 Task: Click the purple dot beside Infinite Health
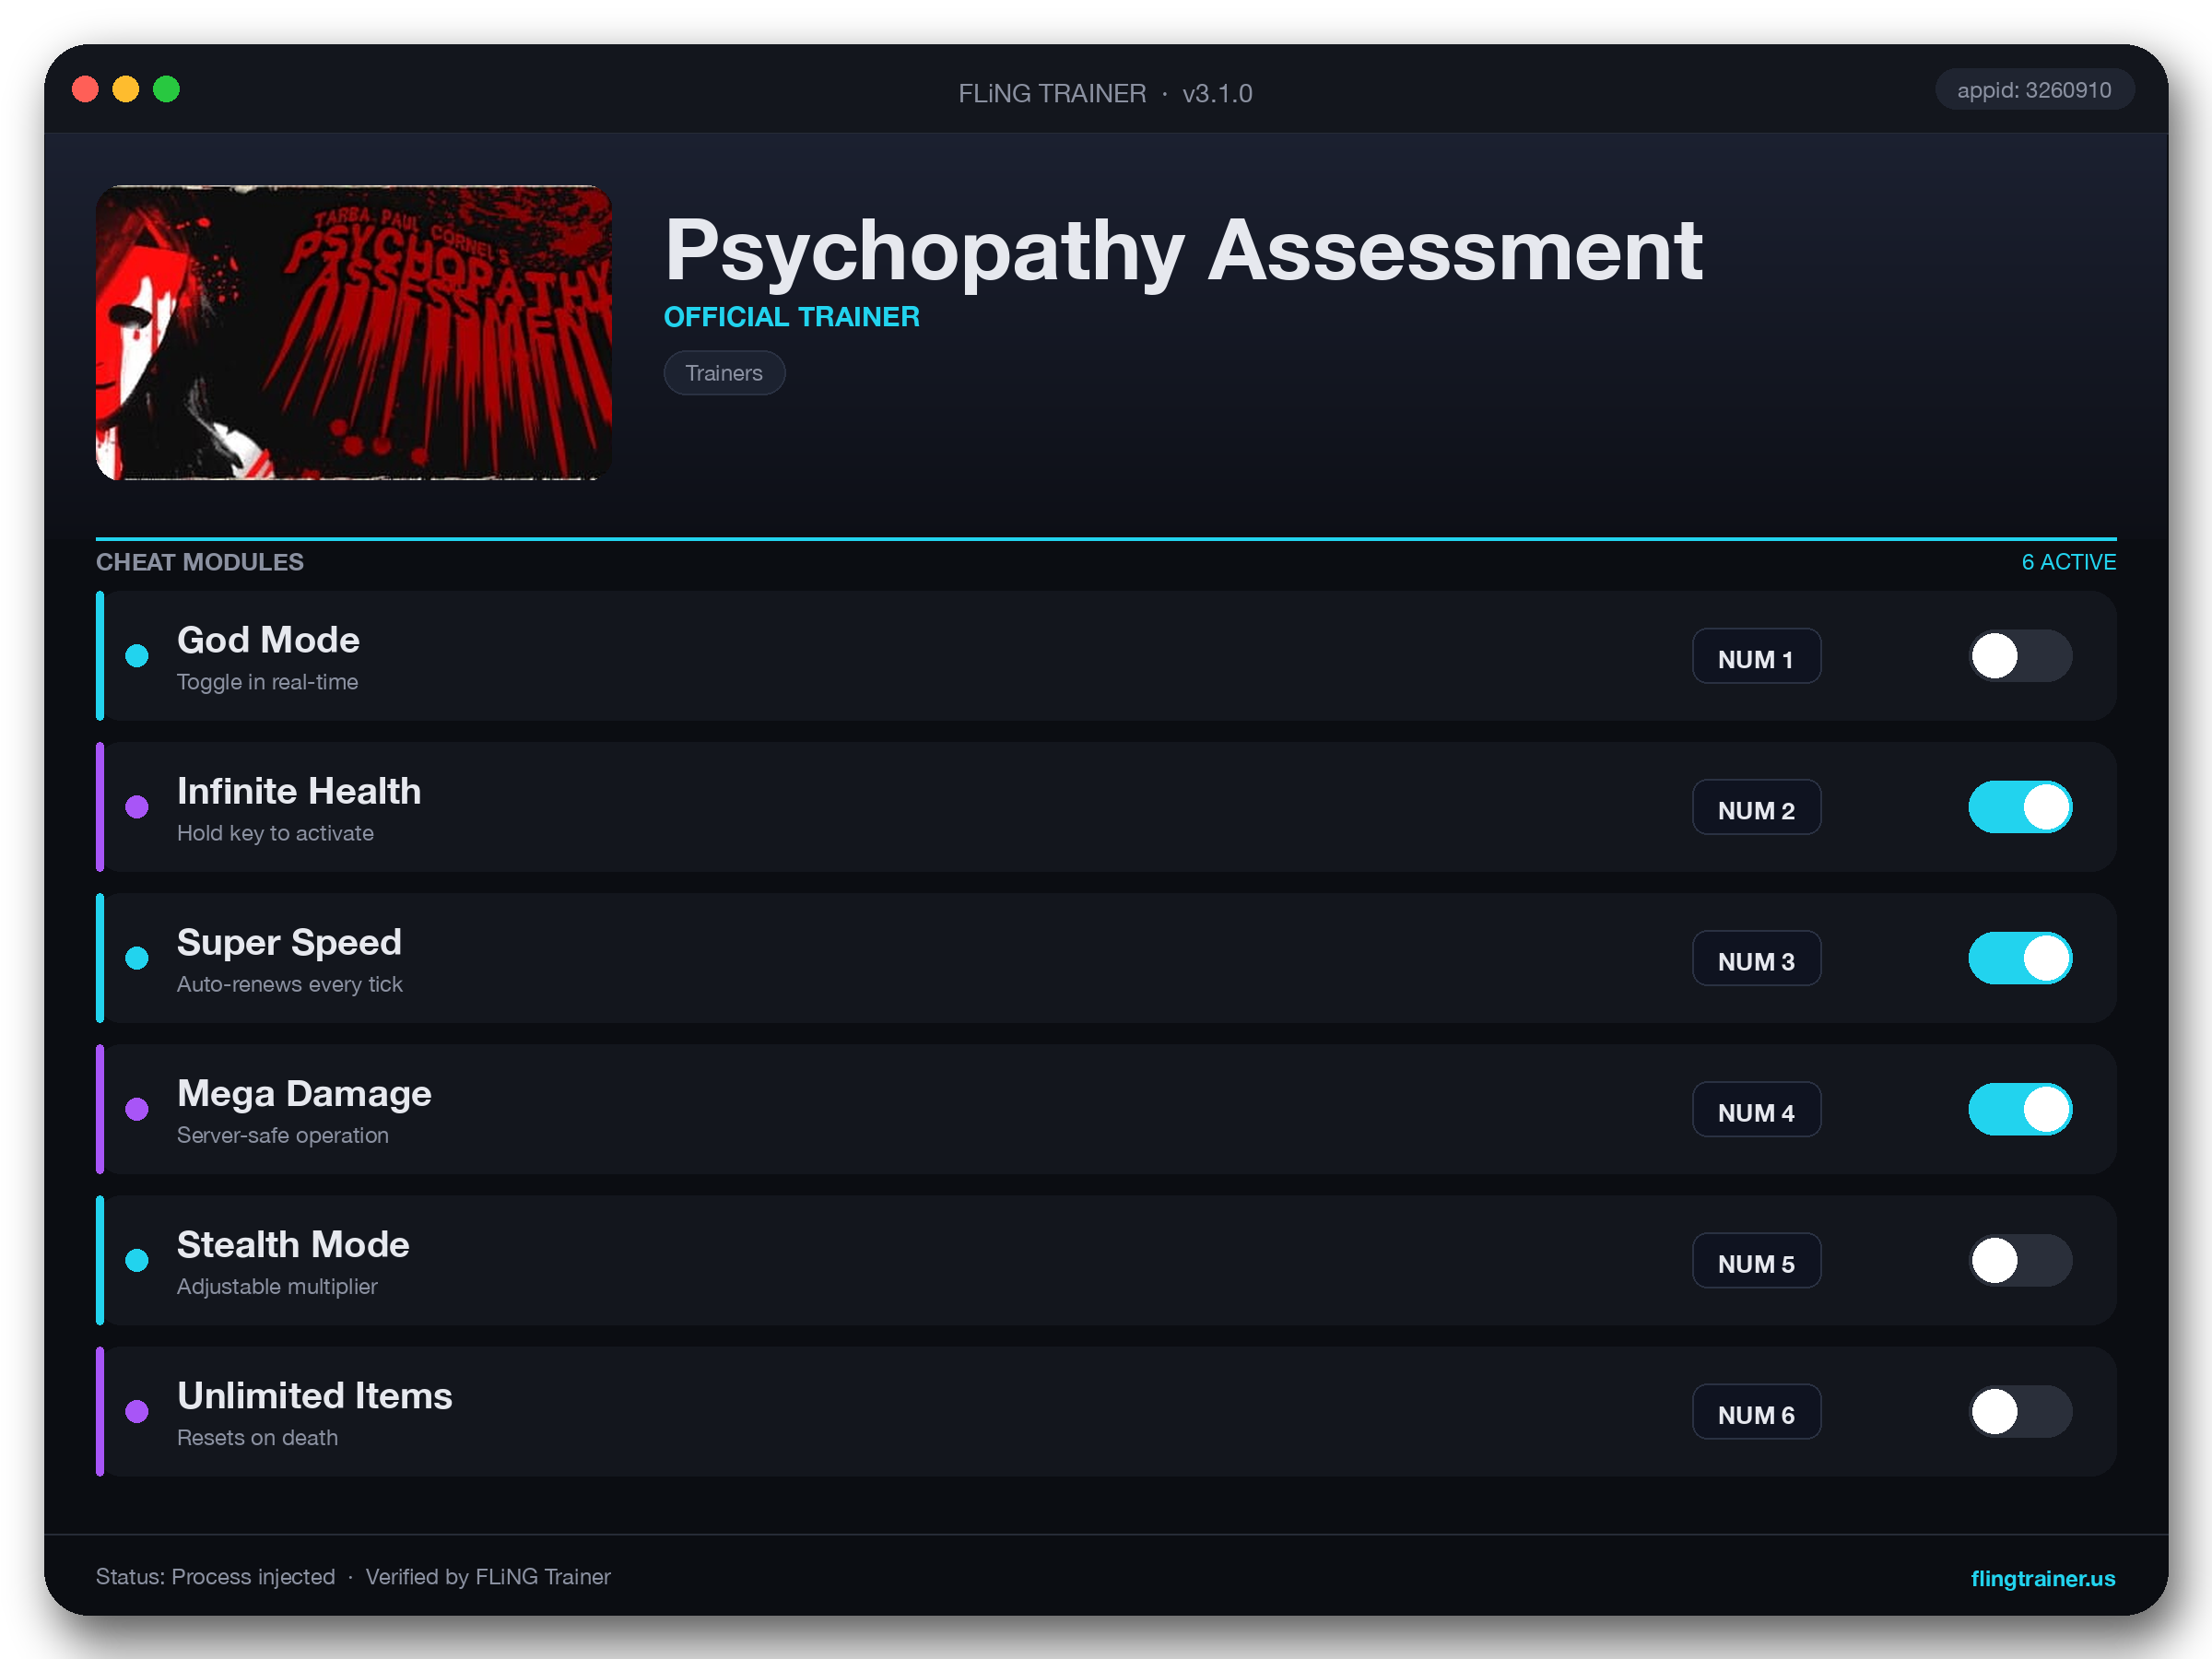[x=137, y=807]
